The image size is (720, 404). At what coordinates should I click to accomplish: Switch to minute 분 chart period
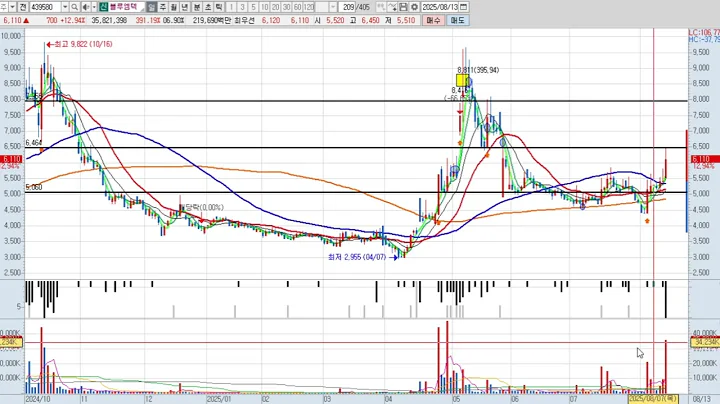(x=197, y=7)
